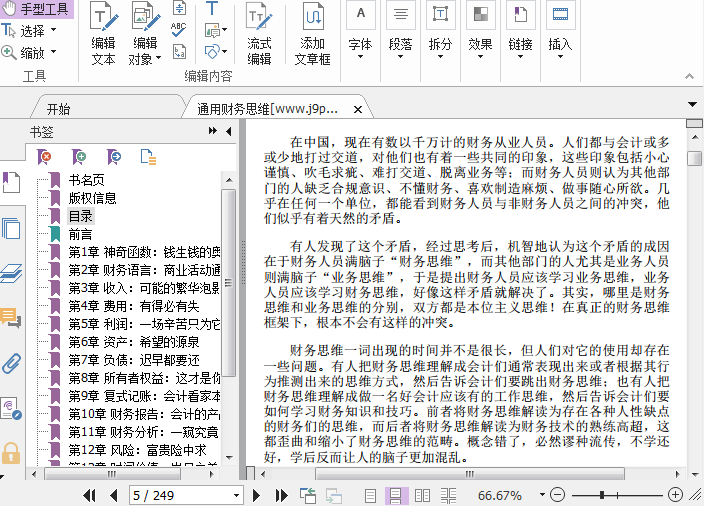
Task: Jump to bookmark 第4章 费用
Action: (x=132, y=306)
